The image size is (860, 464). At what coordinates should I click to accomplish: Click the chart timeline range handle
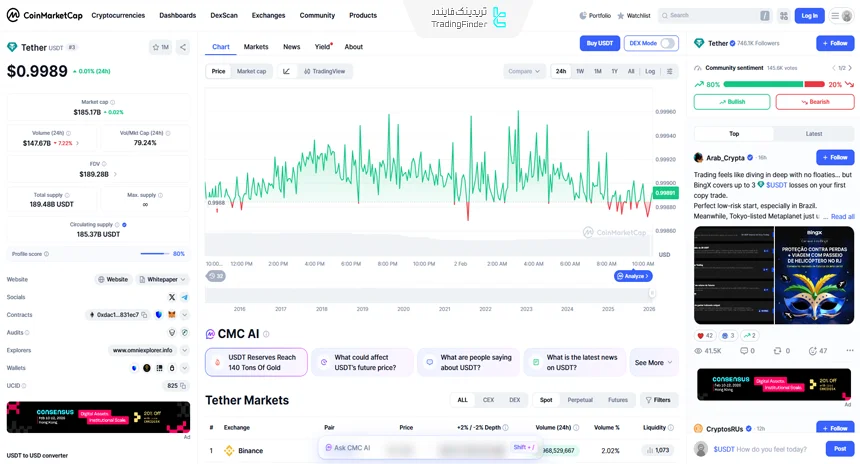[x=652, y=293]
